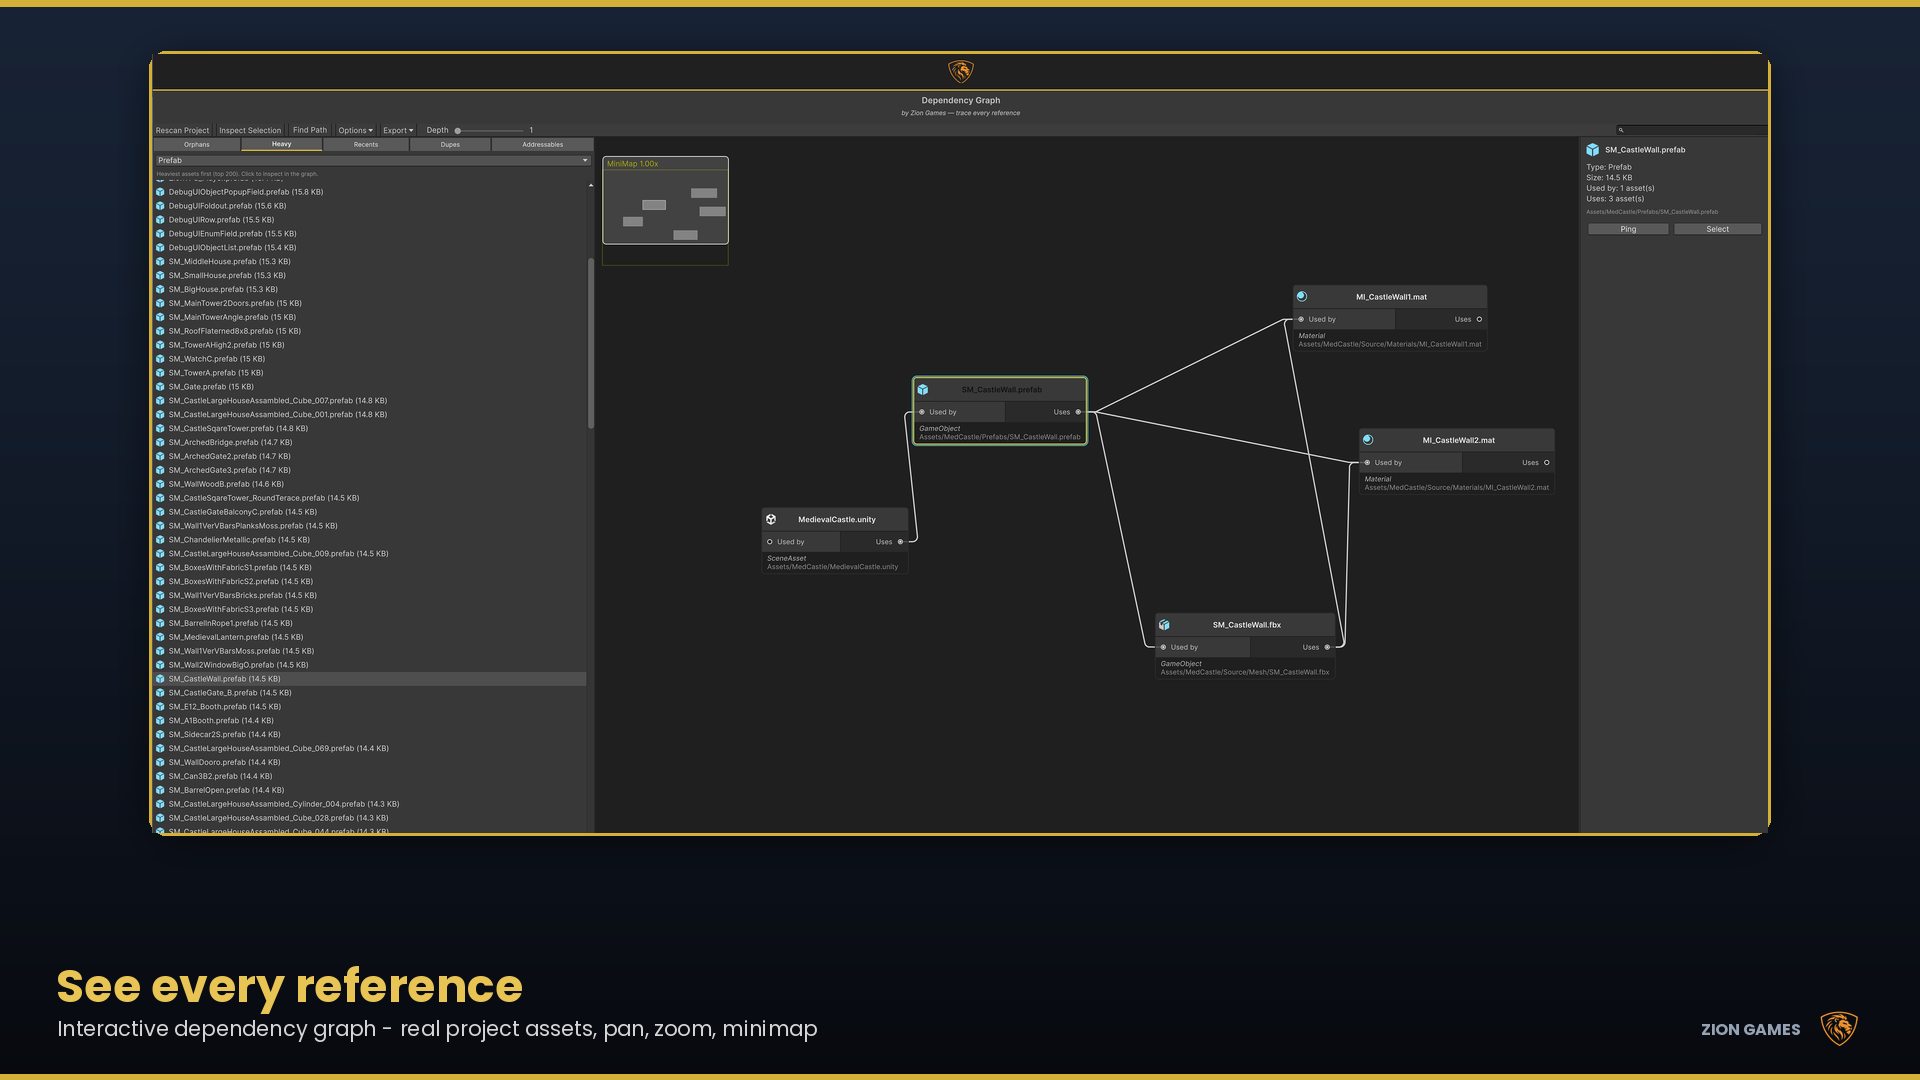Click the MiniMap 1.00x panel
Viewport: 1920px width, 1080px height.
click(x=666, y=200)
